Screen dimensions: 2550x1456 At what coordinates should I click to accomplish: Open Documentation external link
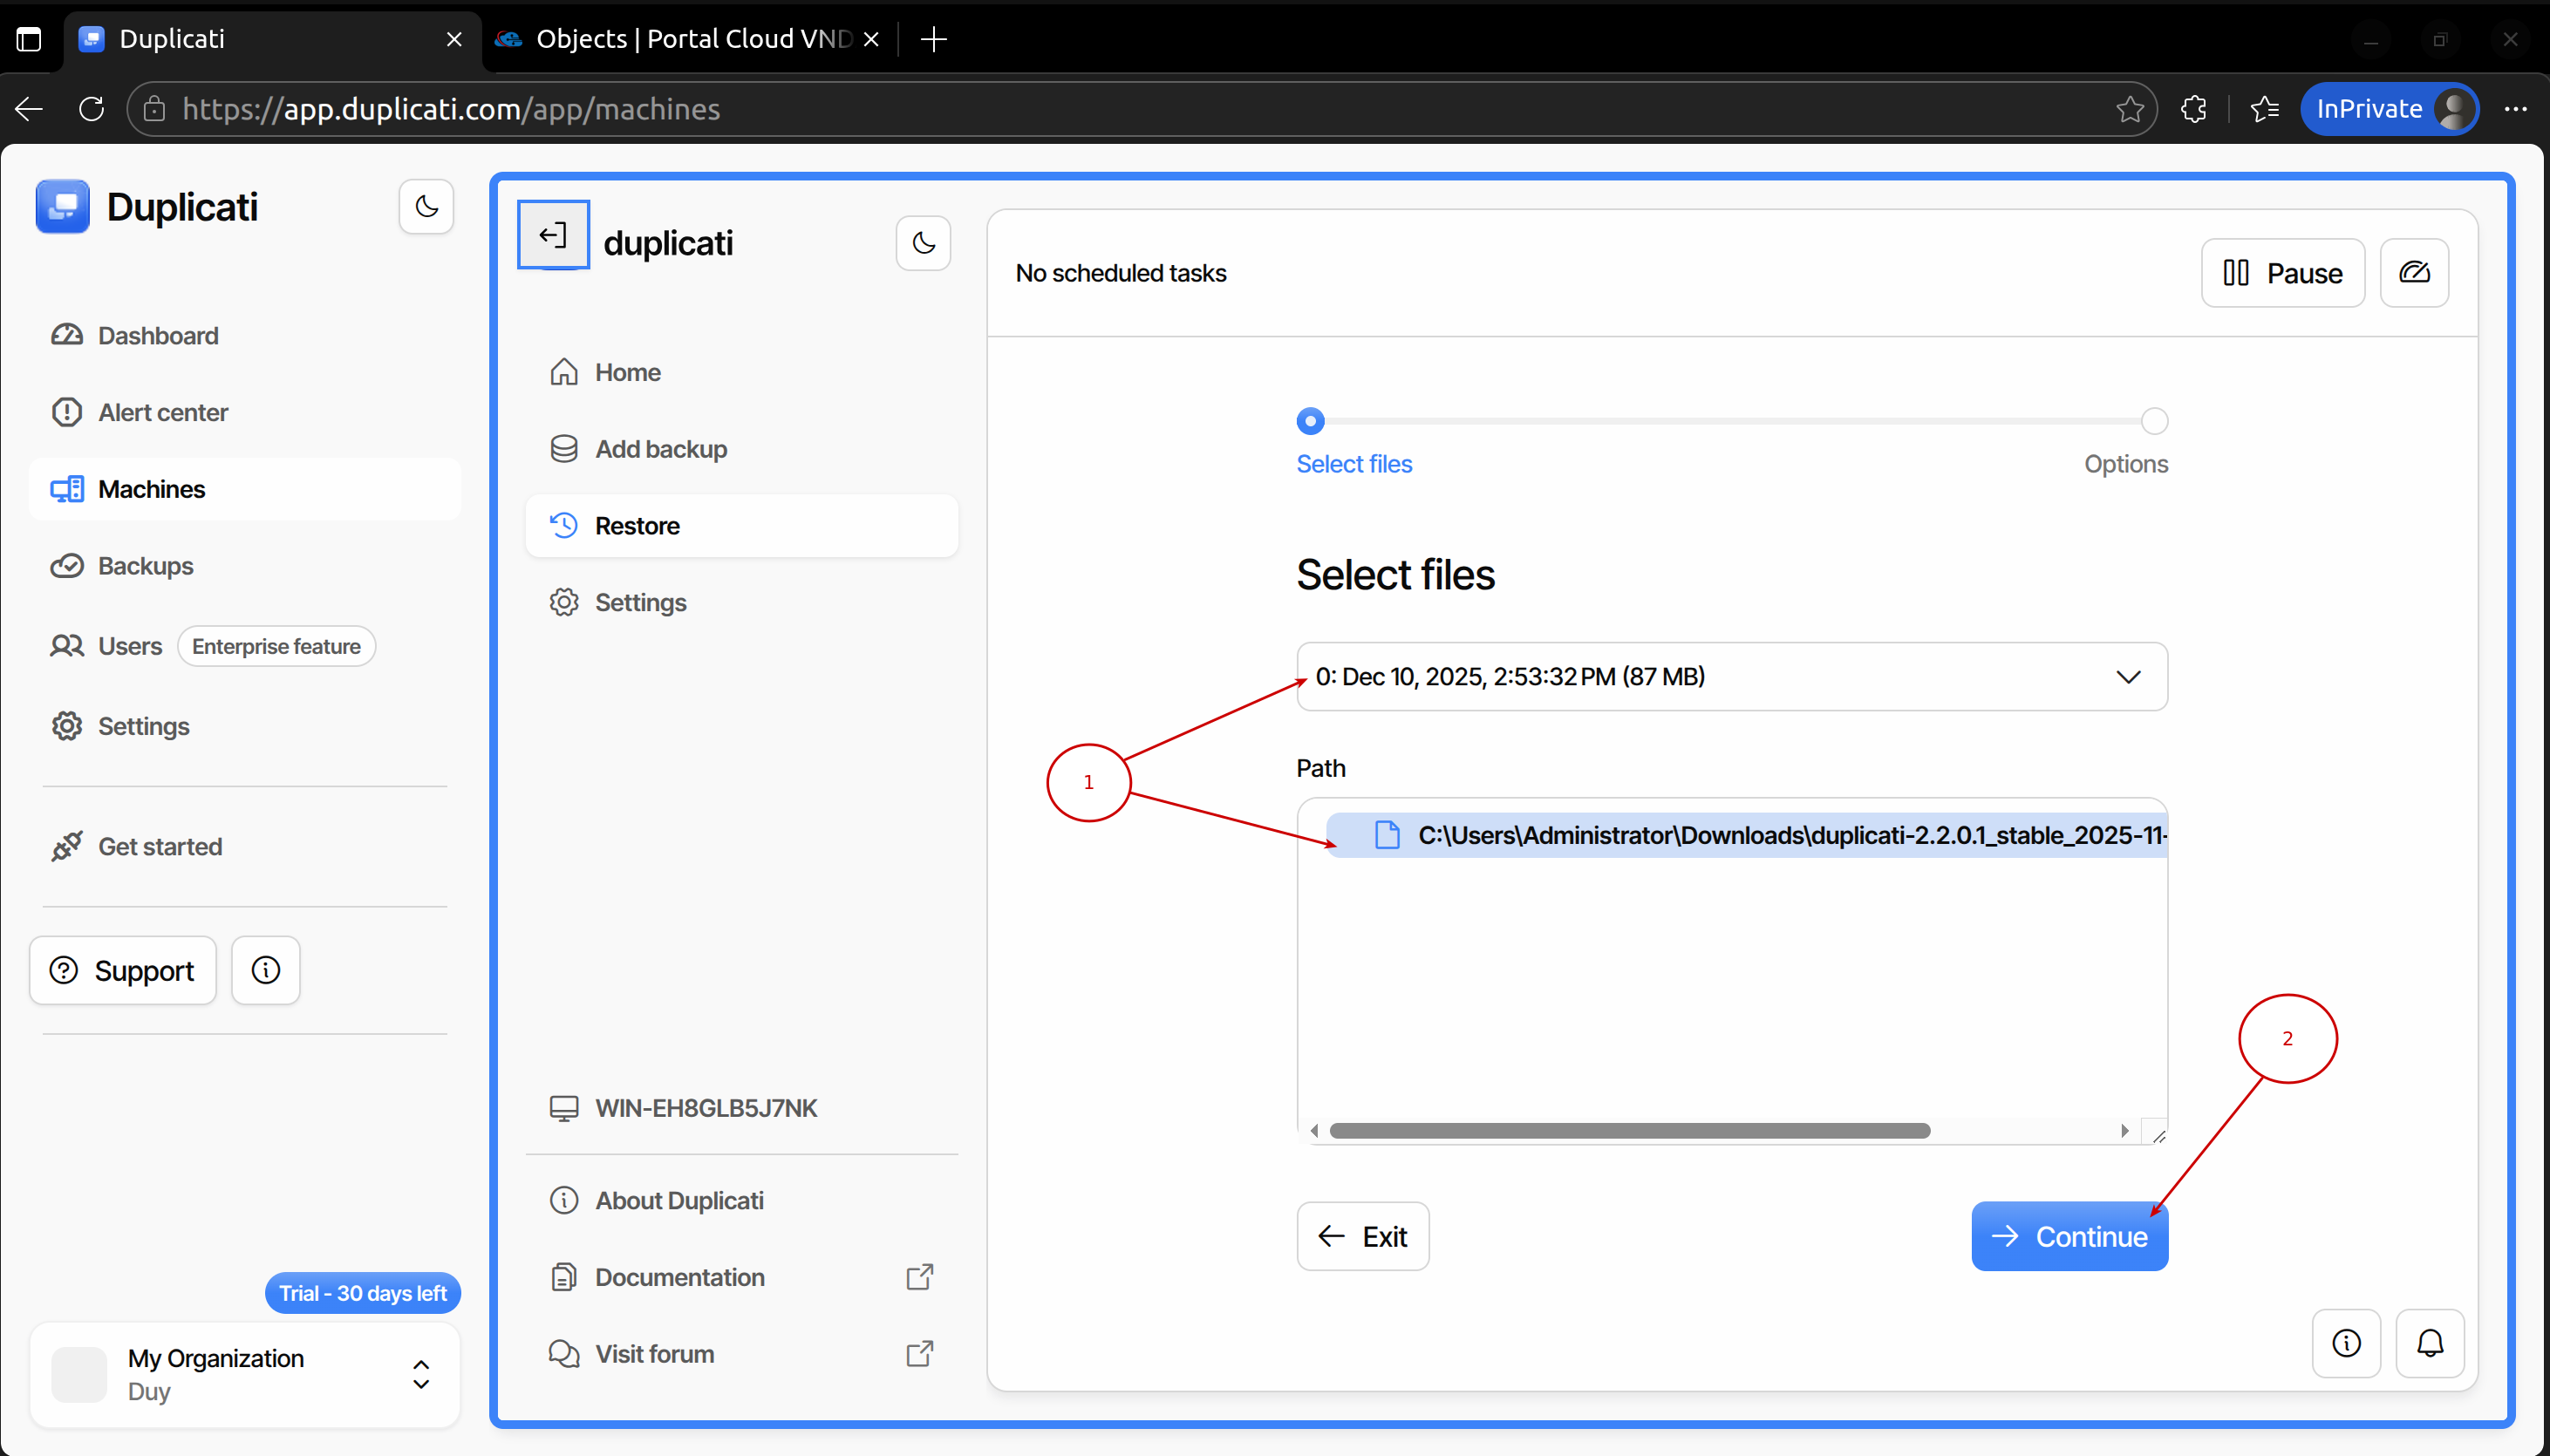point(679,1277)
